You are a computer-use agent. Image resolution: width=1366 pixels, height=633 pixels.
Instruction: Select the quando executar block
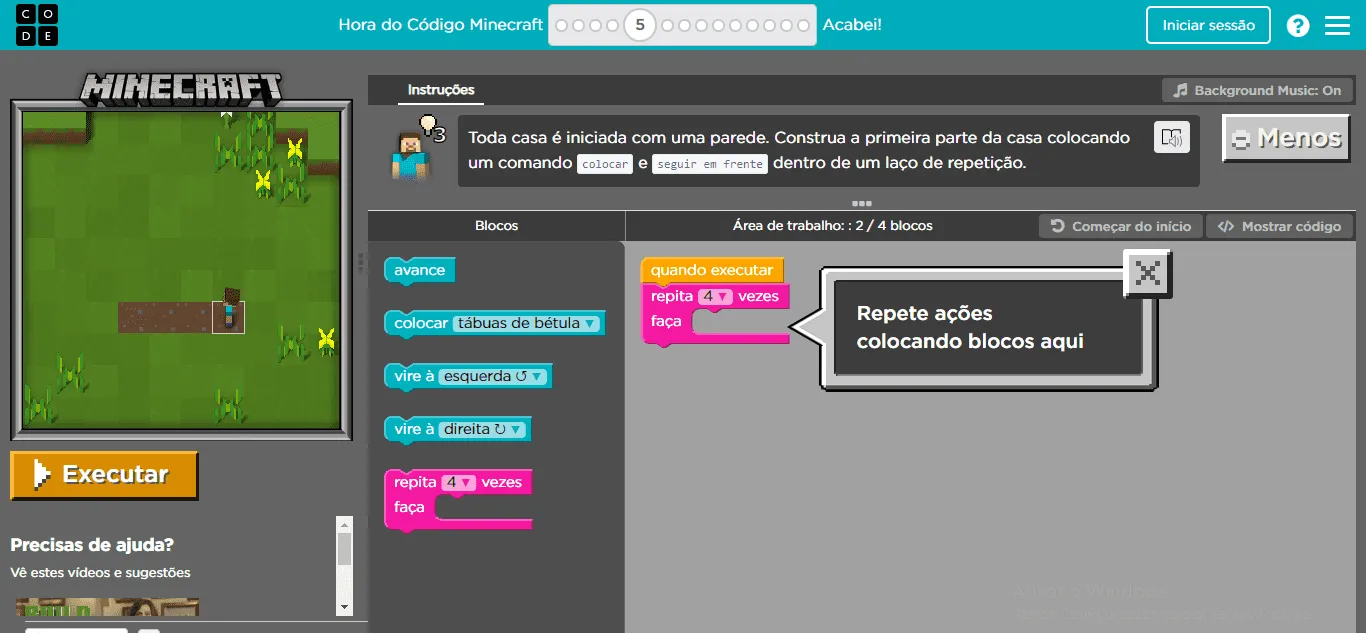tap(711, 270)
